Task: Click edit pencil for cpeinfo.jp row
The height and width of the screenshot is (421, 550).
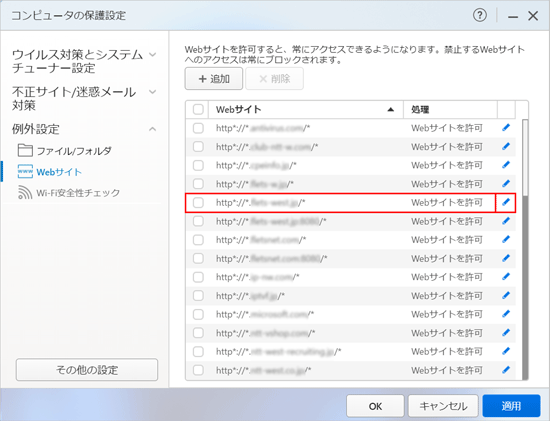Action: pos(506,165)
